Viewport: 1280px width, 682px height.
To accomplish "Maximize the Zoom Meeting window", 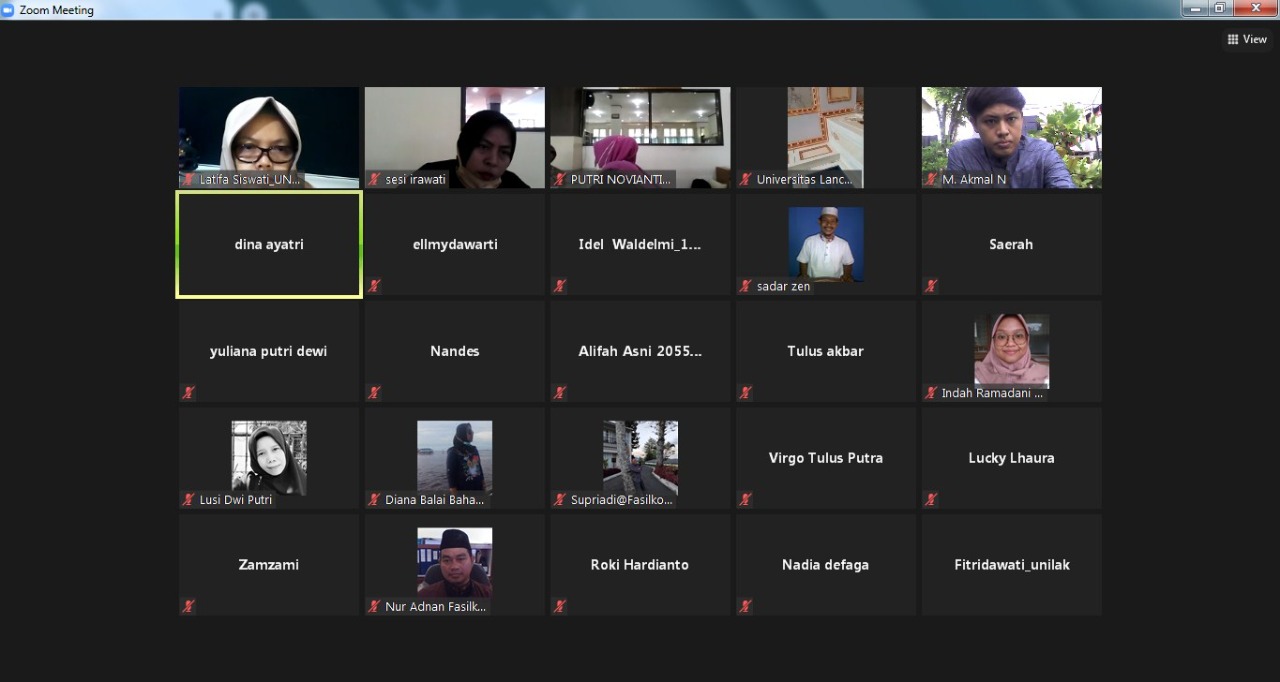I will coord(1220,8).
